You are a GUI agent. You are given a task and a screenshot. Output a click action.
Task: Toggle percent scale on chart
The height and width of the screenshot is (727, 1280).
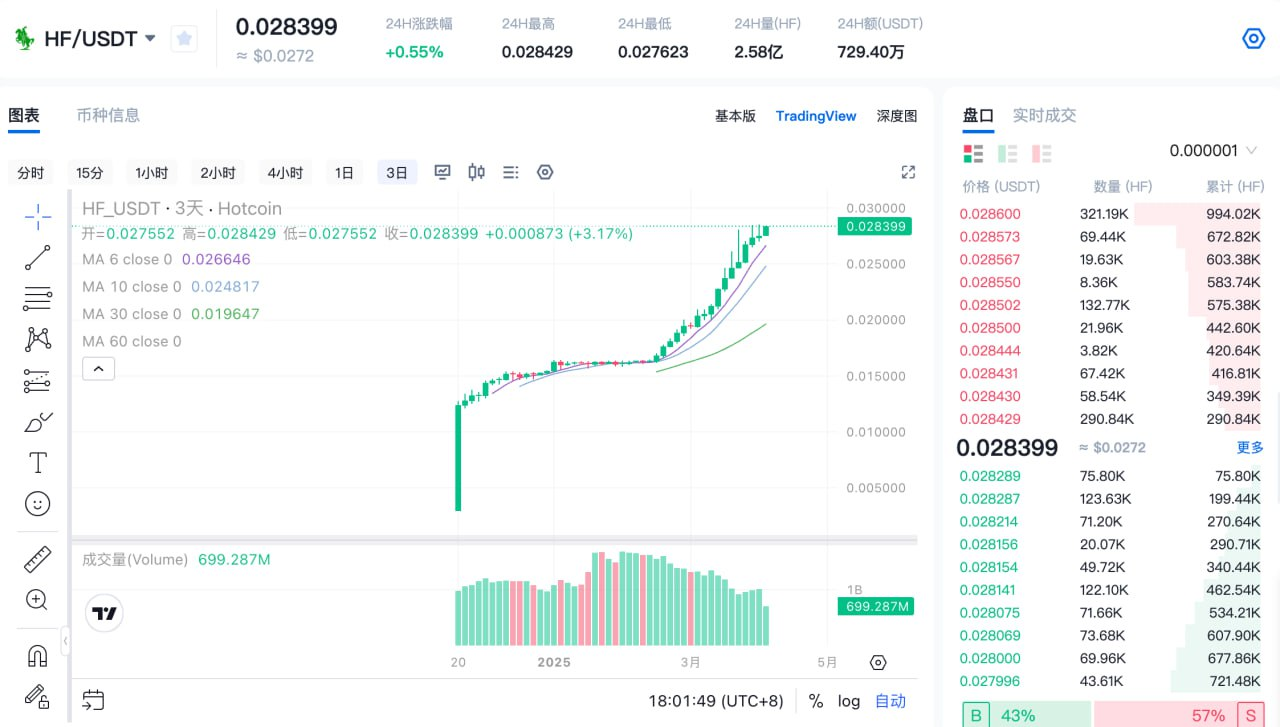816,701
